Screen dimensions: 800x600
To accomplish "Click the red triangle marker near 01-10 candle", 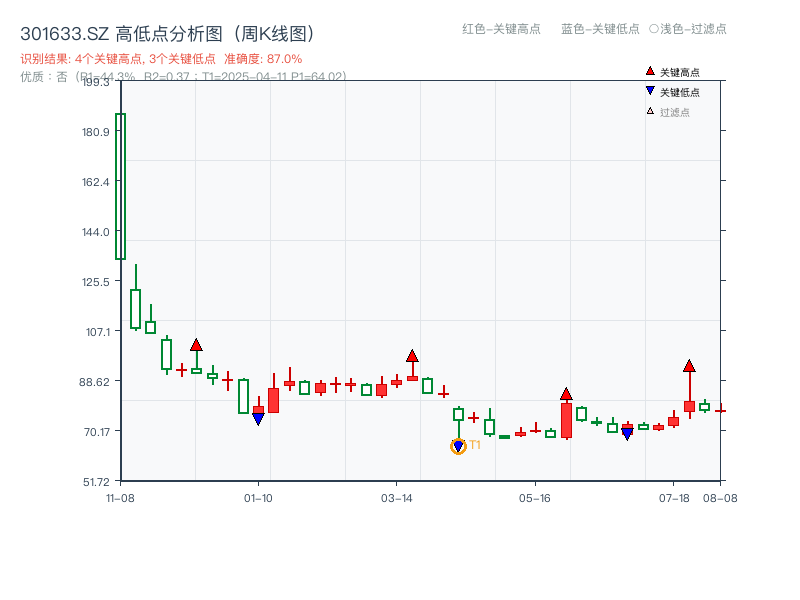I will point(196,346).
